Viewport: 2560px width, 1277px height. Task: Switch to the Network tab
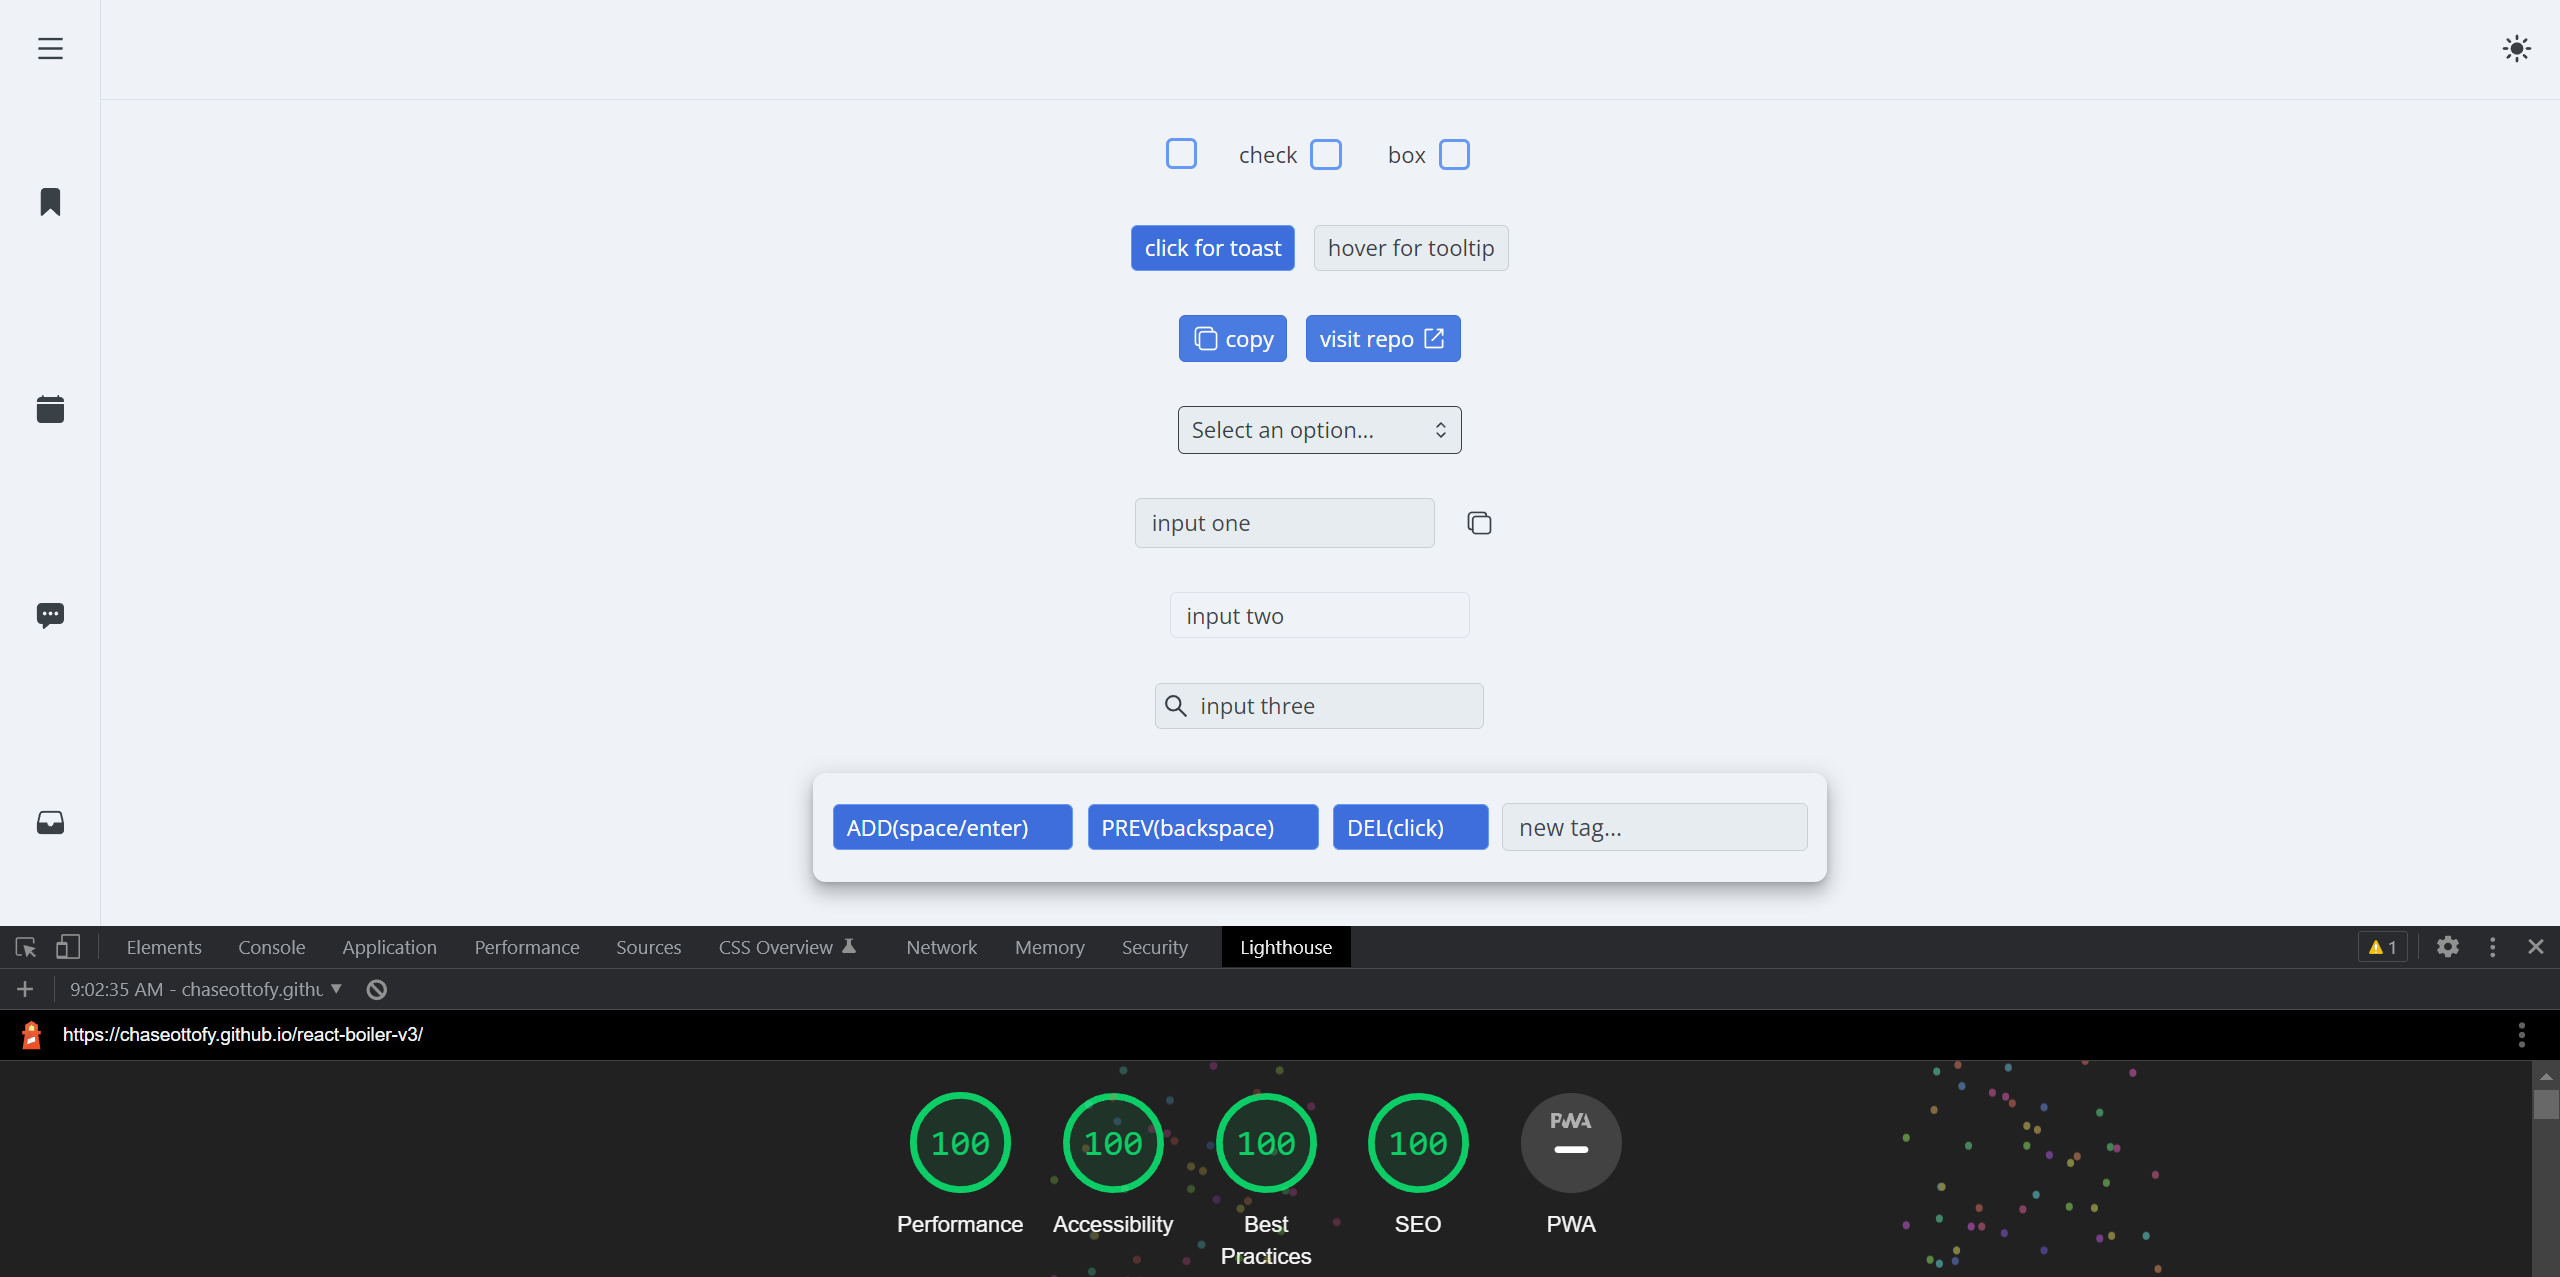[941, 947]
